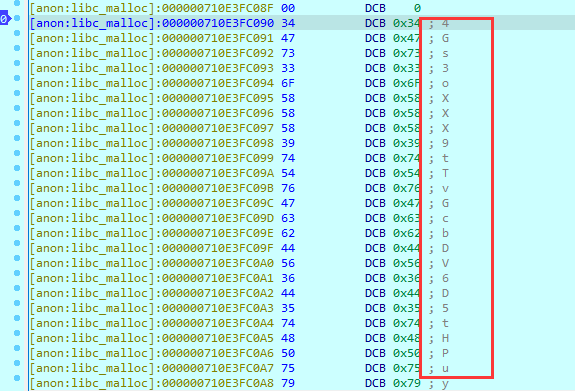Click comment 3 on row 000000710E3FC093
The width and height of the screenshot is (575, 391).
[445, 68]
